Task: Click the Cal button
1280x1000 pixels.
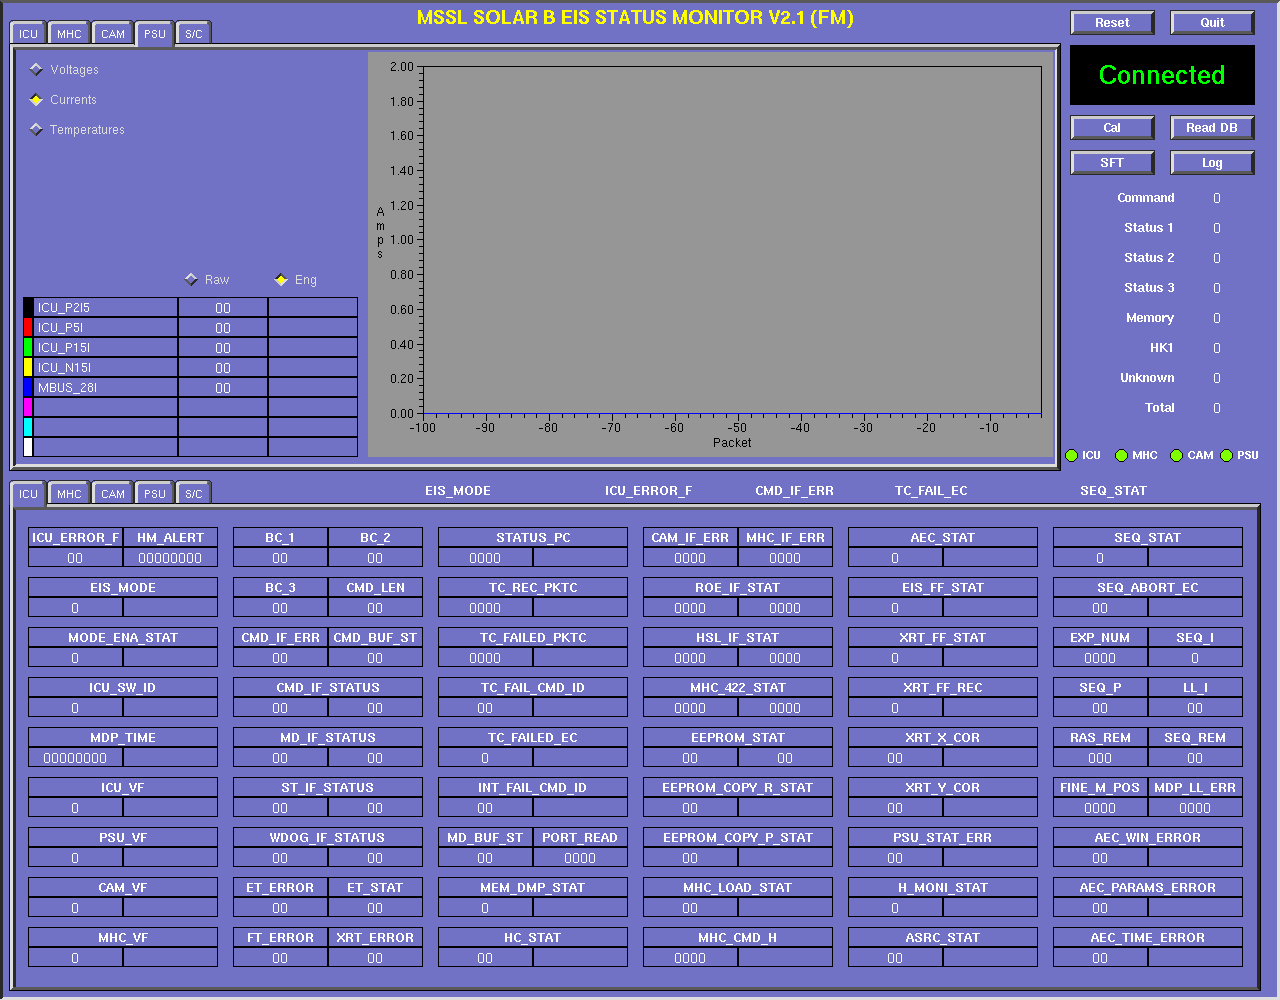Action: [x=1112, y=128]
